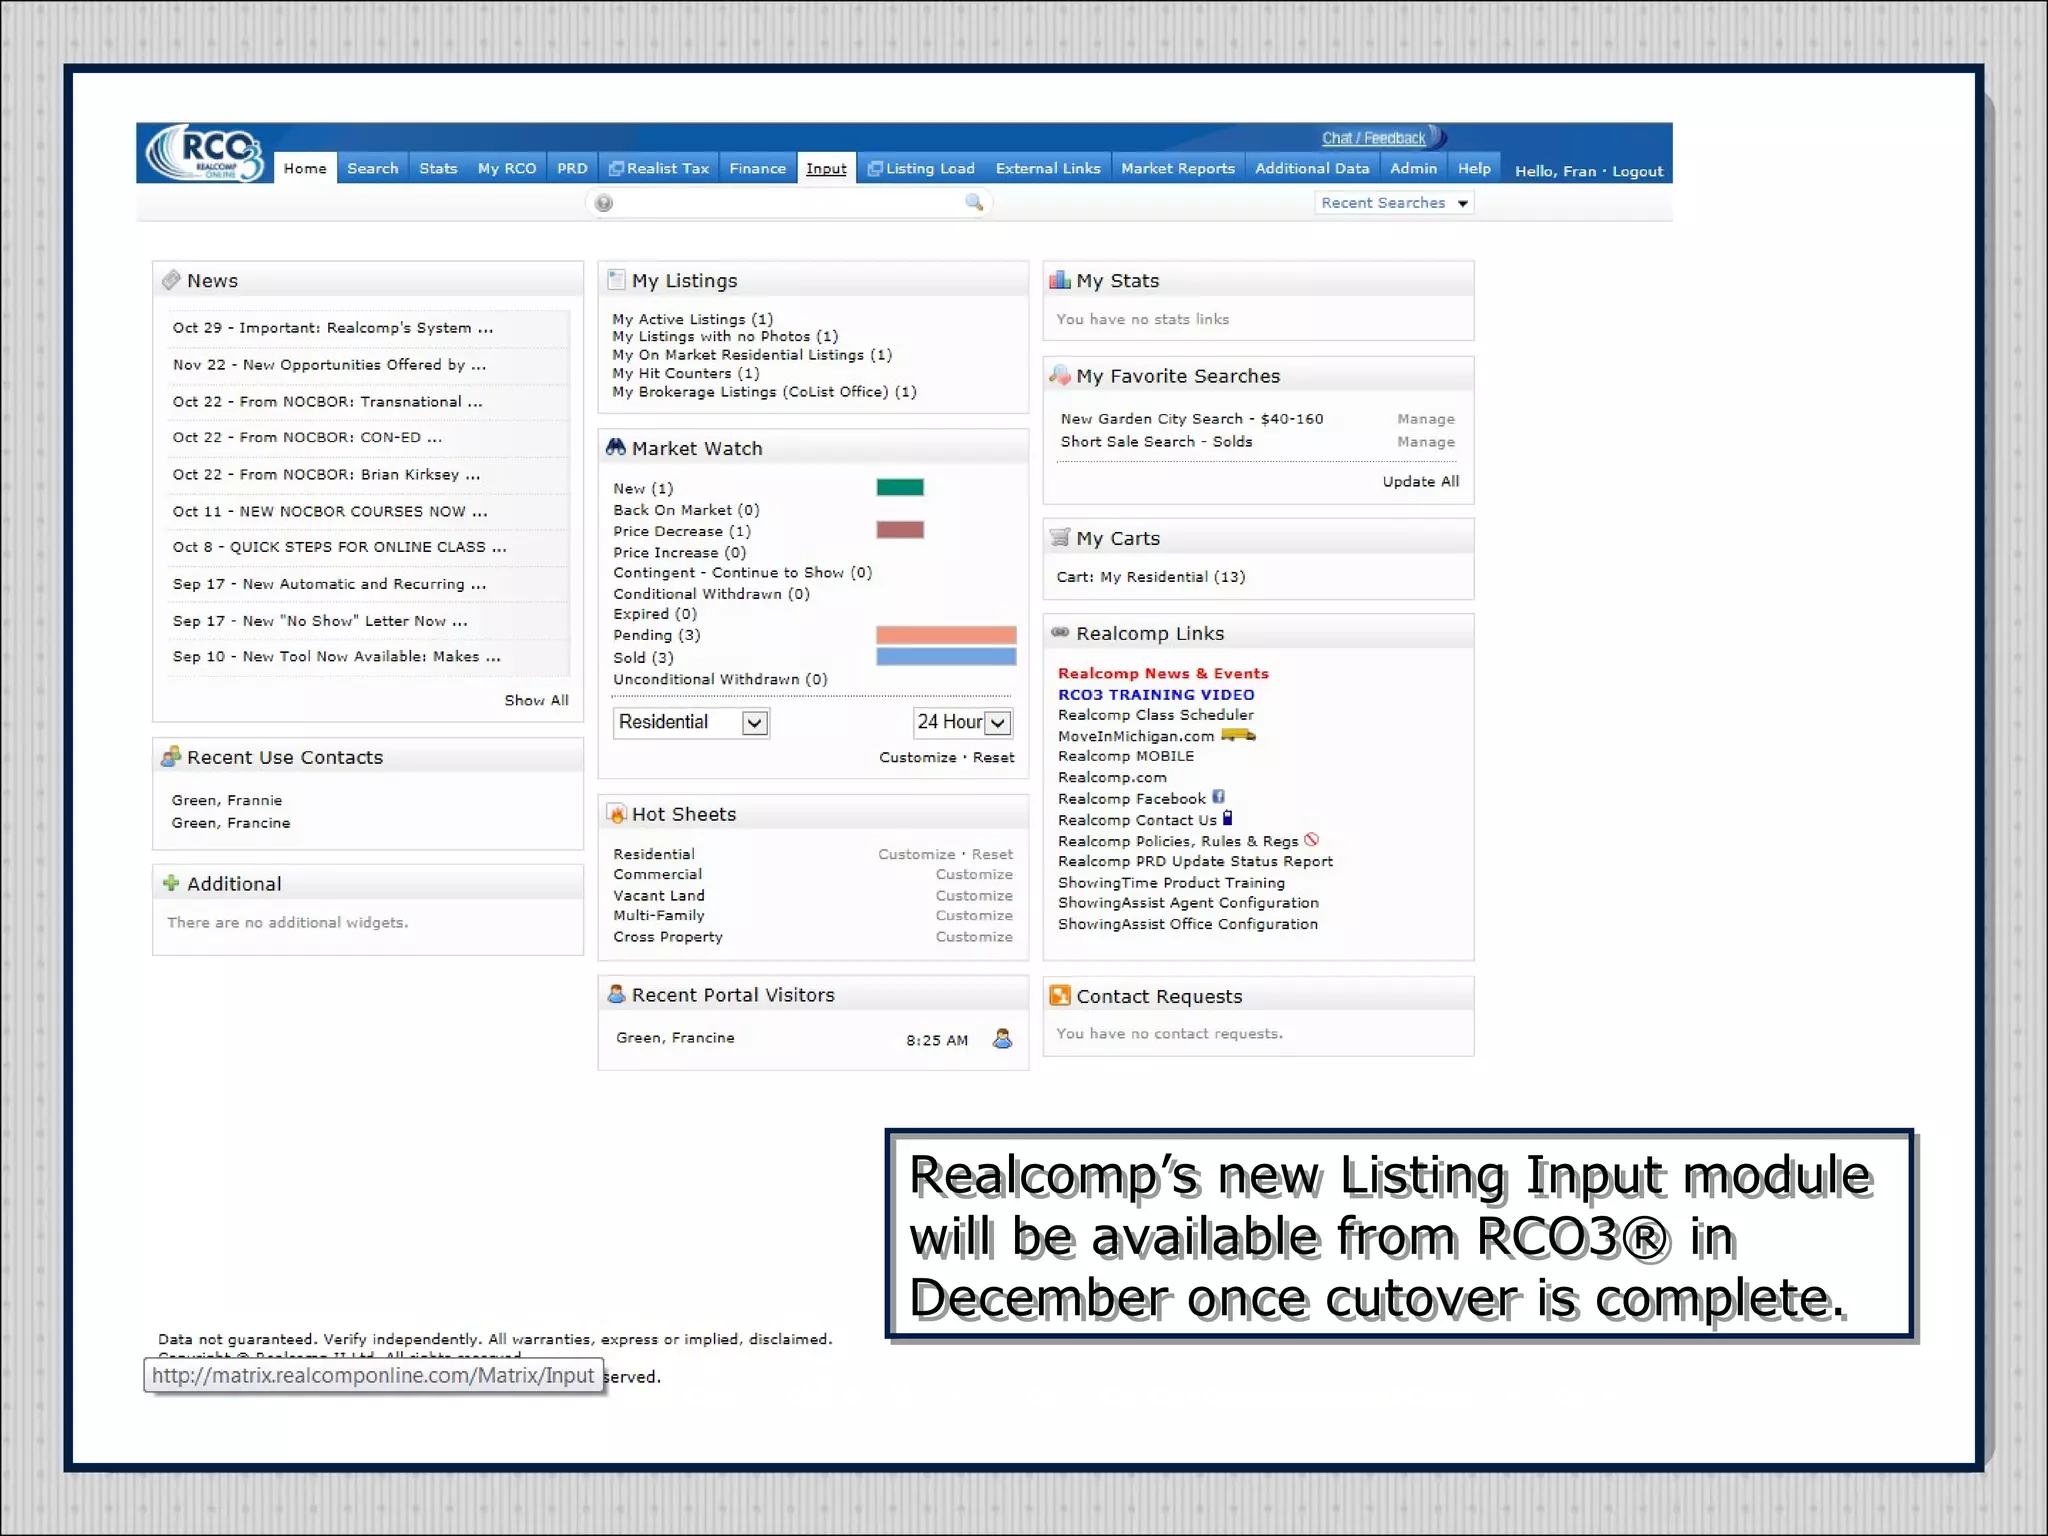Open the Chat / Feedback link

pyautogui.click(x=1373, y=139)
